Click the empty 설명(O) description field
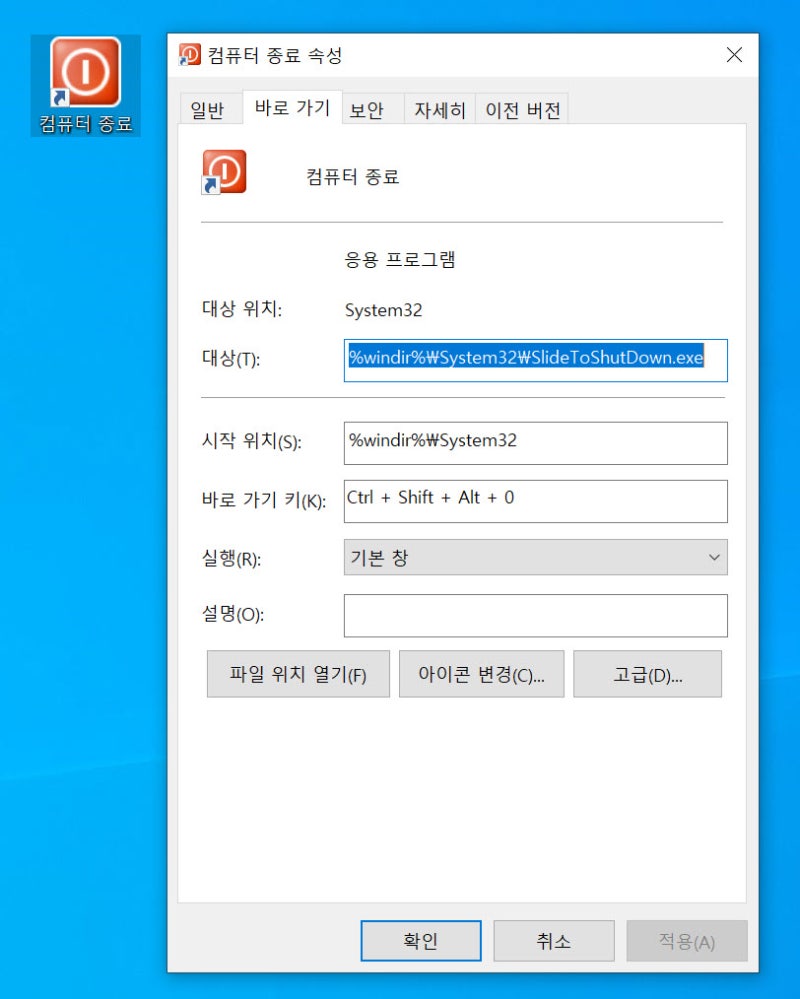Screen dimensions: 800x999 point(535,615)
